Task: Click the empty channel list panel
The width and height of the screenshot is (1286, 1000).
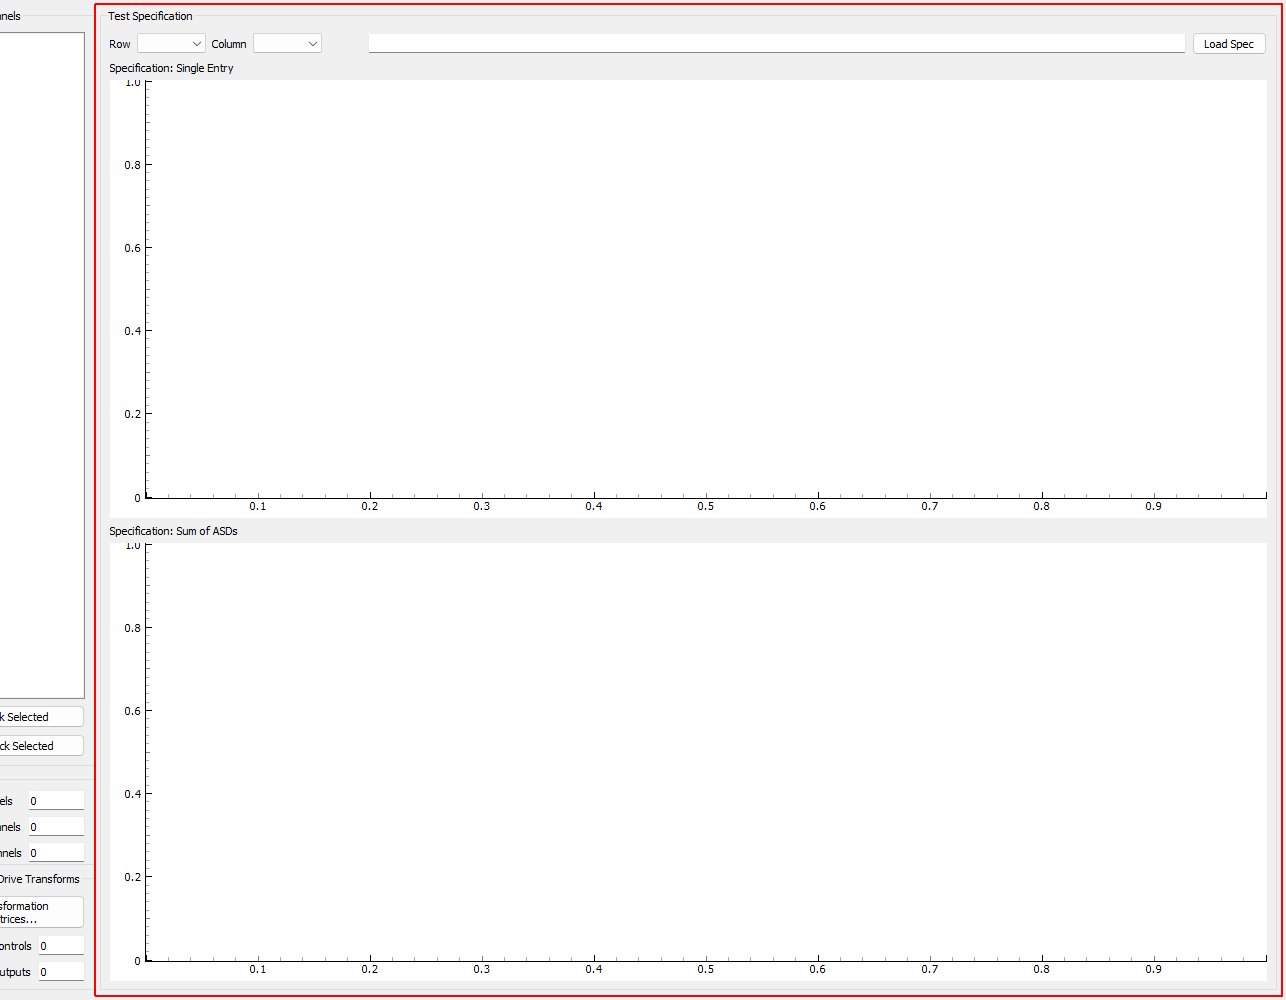Action: 40,360
